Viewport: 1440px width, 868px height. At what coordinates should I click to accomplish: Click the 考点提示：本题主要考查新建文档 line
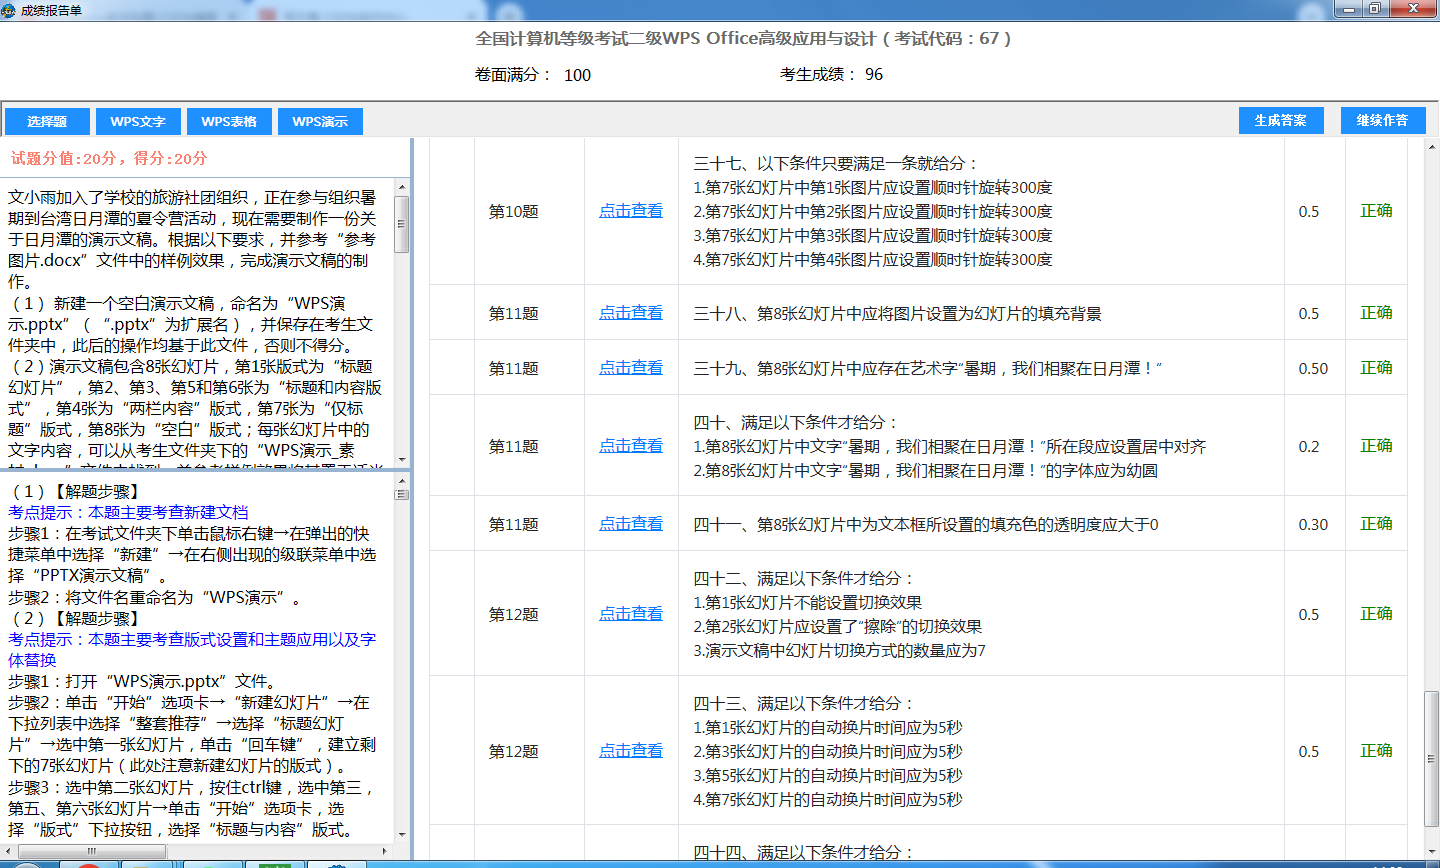coord(128,512)
